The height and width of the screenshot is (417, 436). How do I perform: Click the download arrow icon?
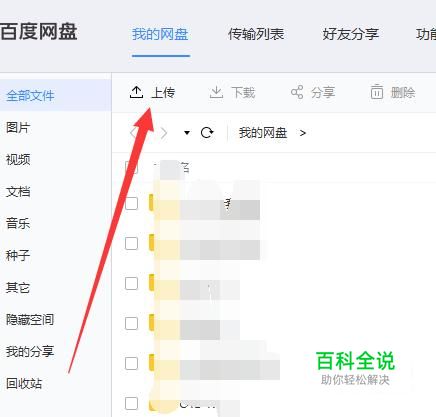216,92
